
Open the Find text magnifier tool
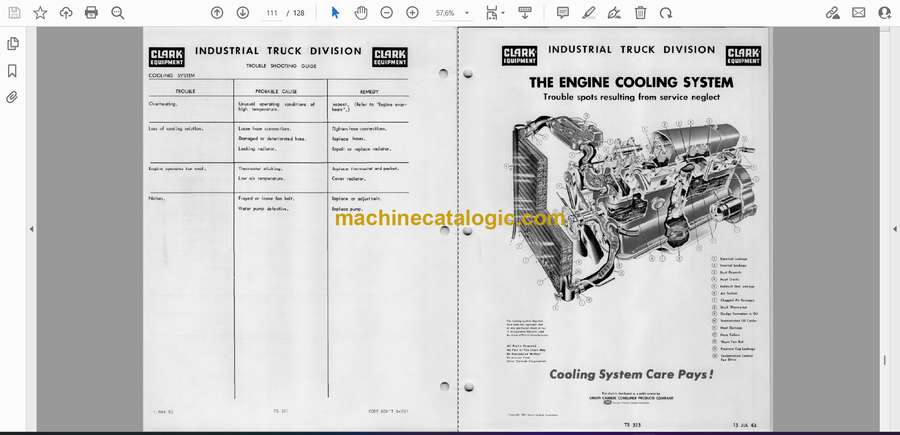pos(118,13)
